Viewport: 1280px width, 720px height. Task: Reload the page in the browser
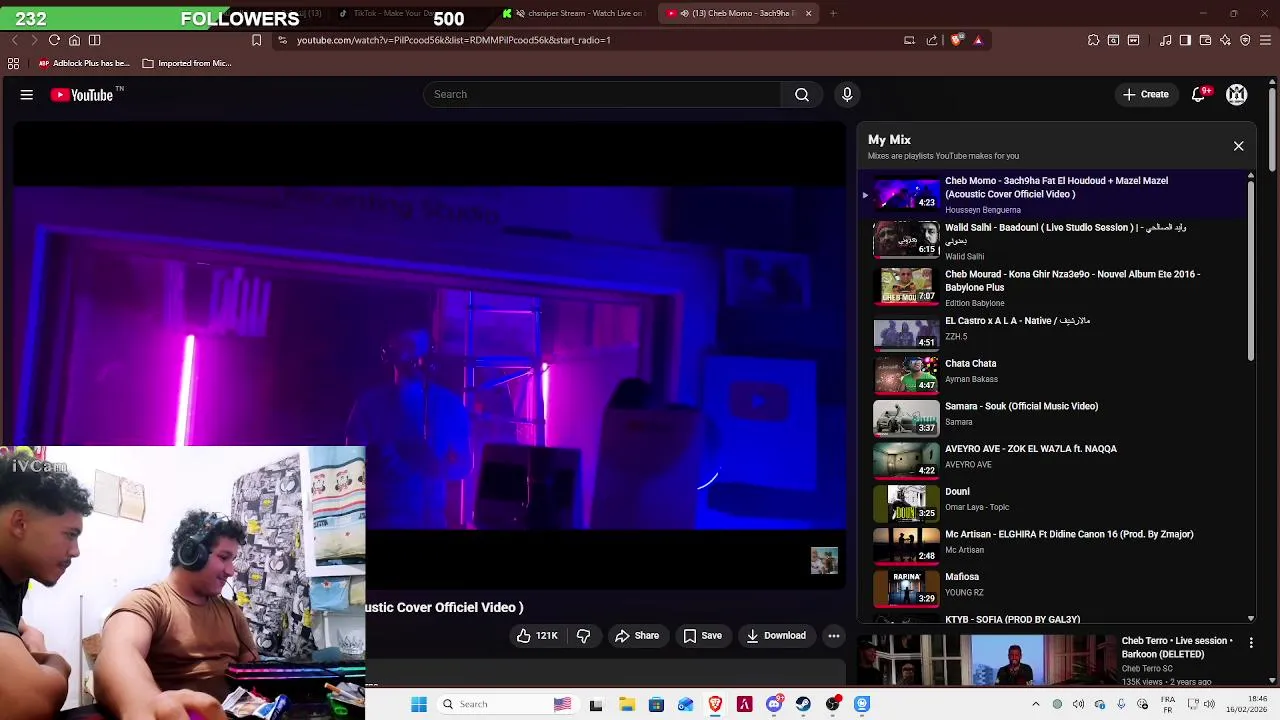[54, 40]
